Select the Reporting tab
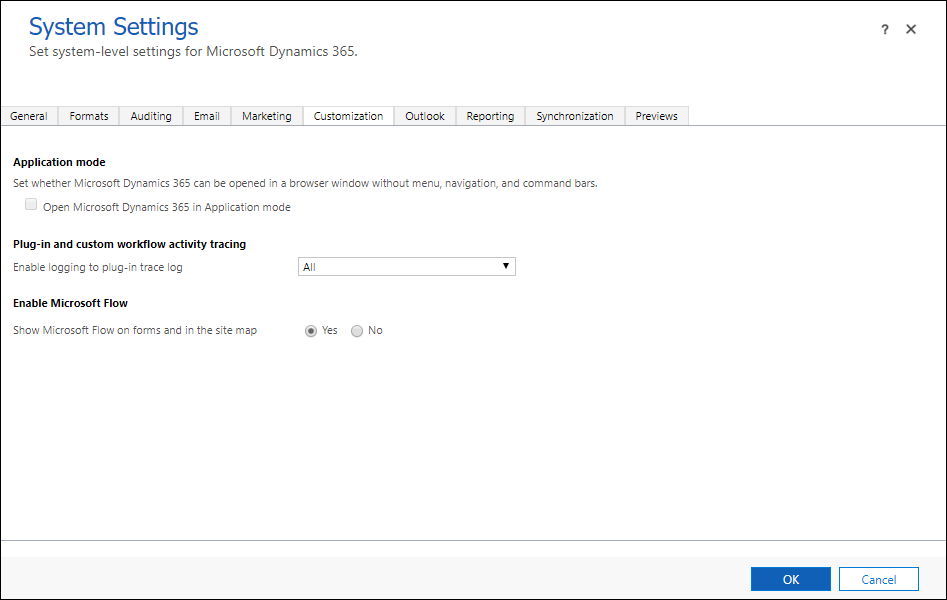 (490, 115)
